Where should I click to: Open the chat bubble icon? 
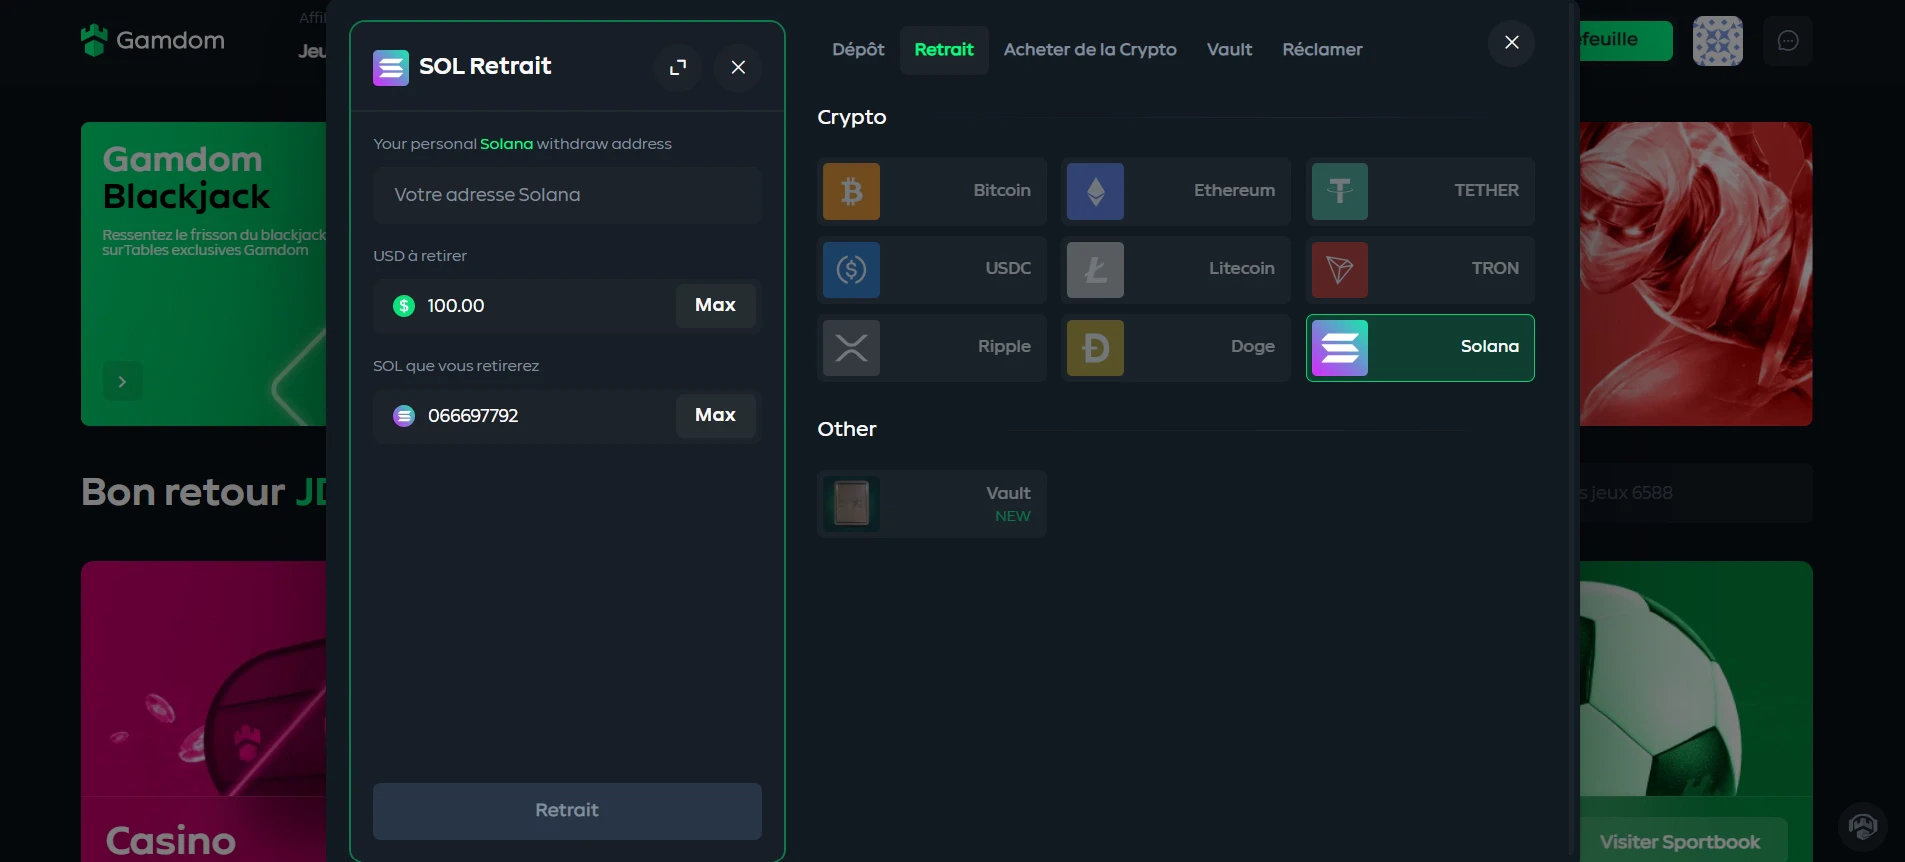[x=1788, y=41]
